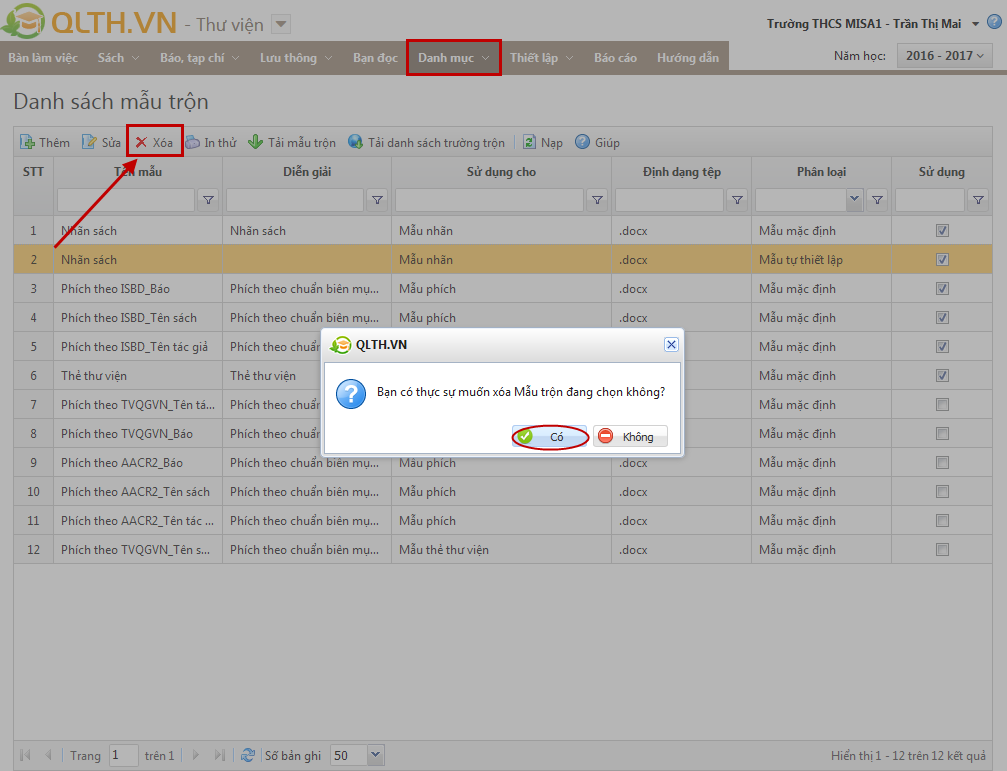The height and width of the screenshot is (771, 1007).
Task: Click the Sử dụng cho filter text field
Action: point(489,200)
